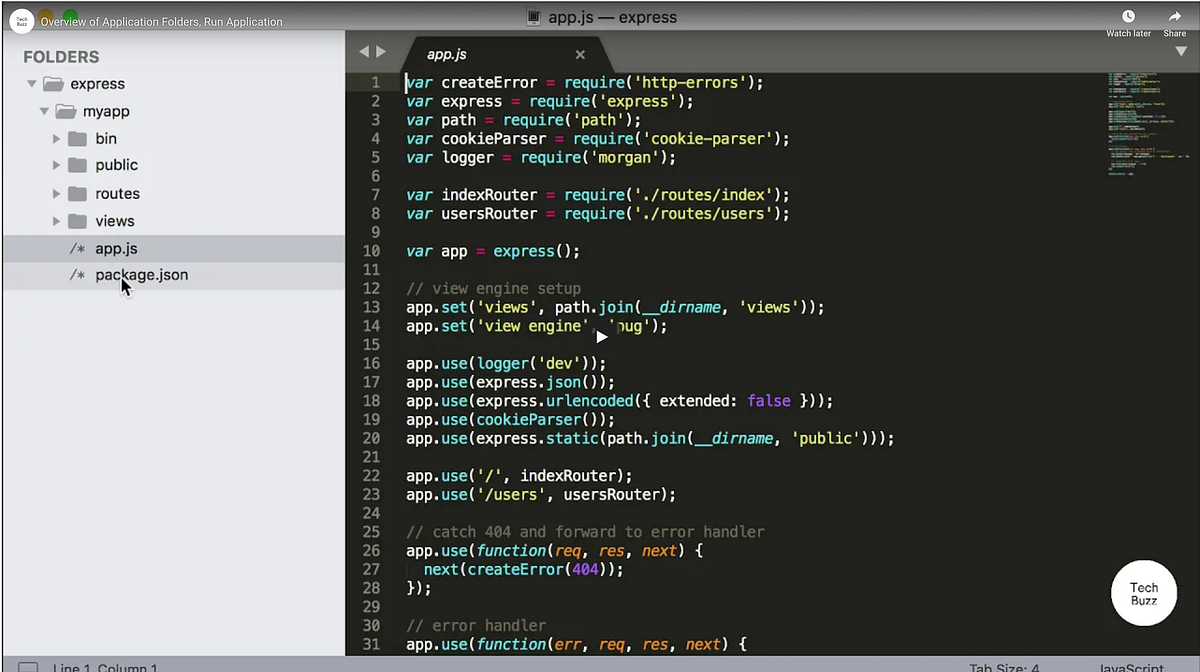Expand the public folder triangle
Viewport: 1200px width, 672px height.
pyautogui.click(x=57, y=166)
